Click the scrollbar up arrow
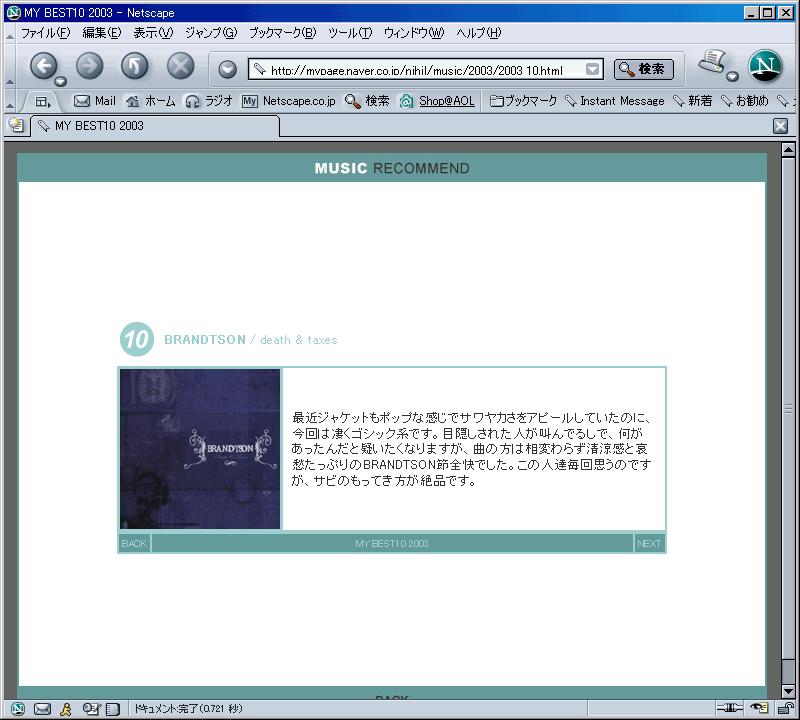The height and width of the screenshot is (720, 800). [788, 150]
